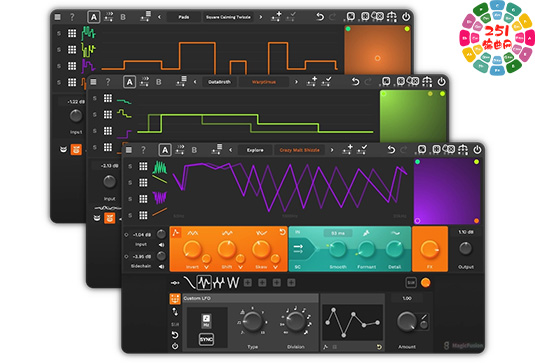
Task: Select the orange line curve thumbnail
Action: click(160, 213)
